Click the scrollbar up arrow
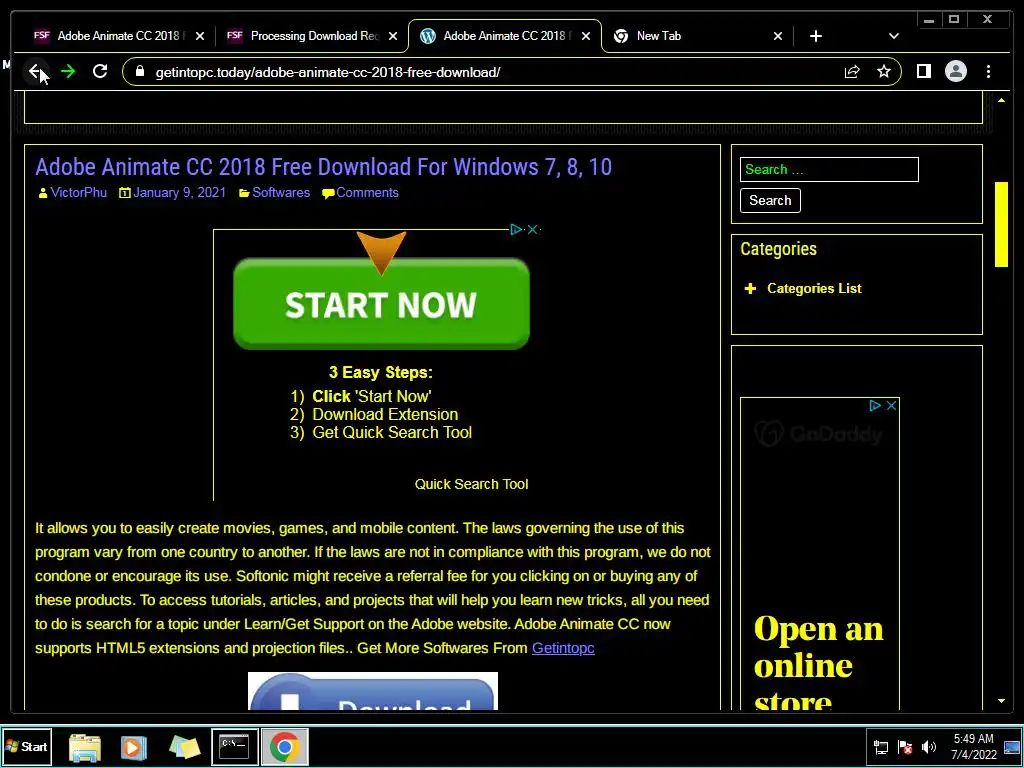 tap(1001, 101)
